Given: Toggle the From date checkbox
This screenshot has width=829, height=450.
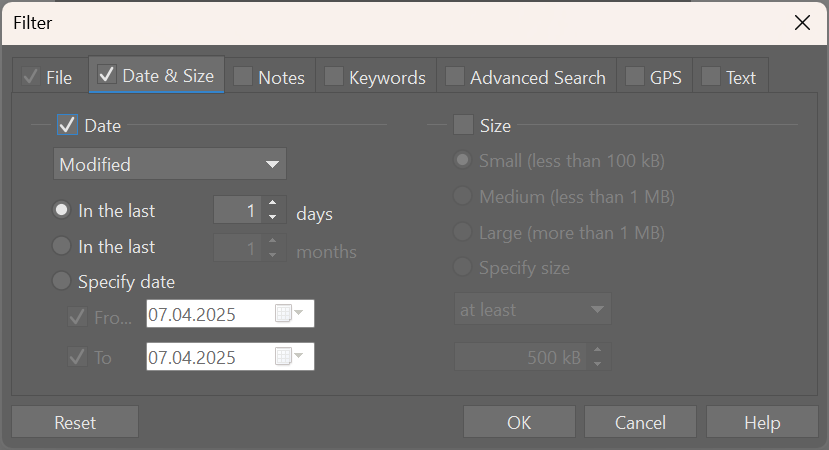Looking at the screenshot, I should (x=77, y=317).
